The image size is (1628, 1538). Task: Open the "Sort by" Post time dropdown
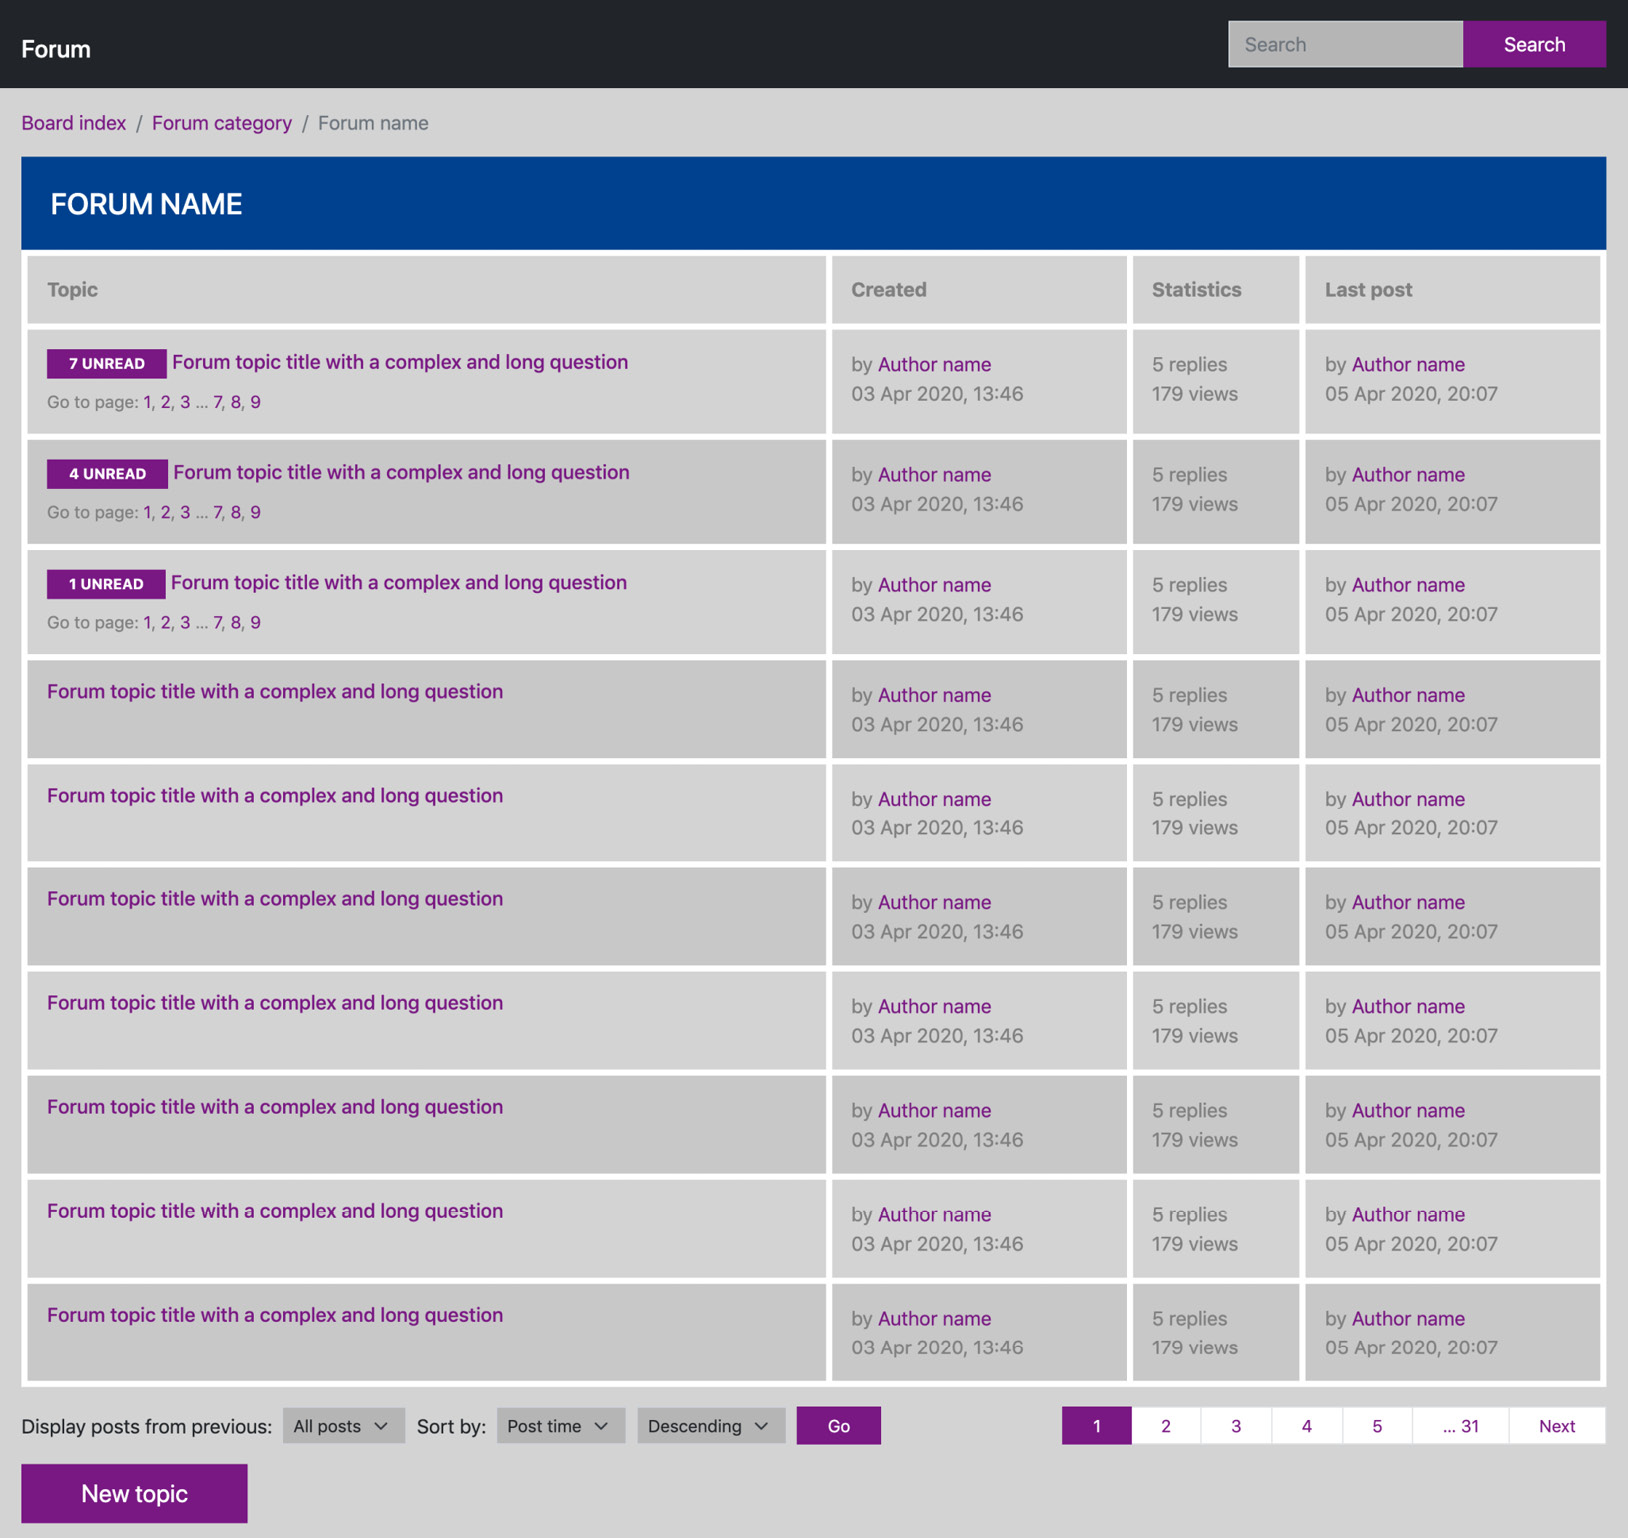[560, 1426]
